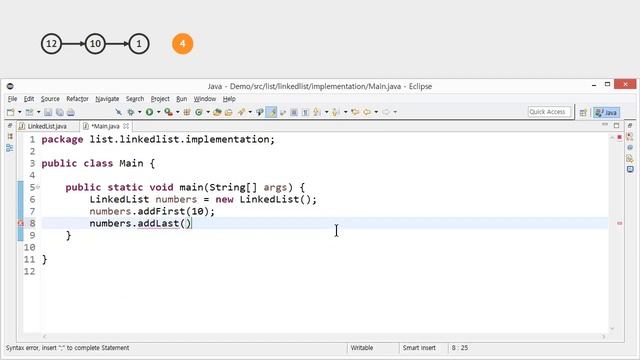Click the Next Annotation toolbar icon
The width and height of the screenshot is (640, 360).
click(x=317, y=112)
